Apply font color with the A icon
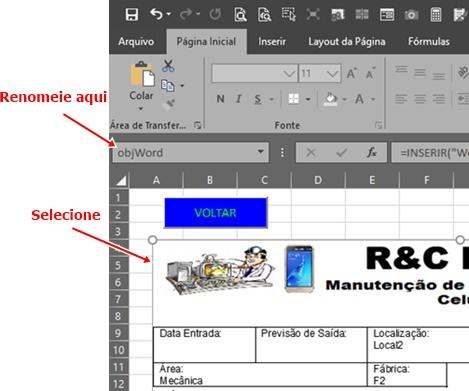Viewport: 469px width, 391px height. click(359, 99)
